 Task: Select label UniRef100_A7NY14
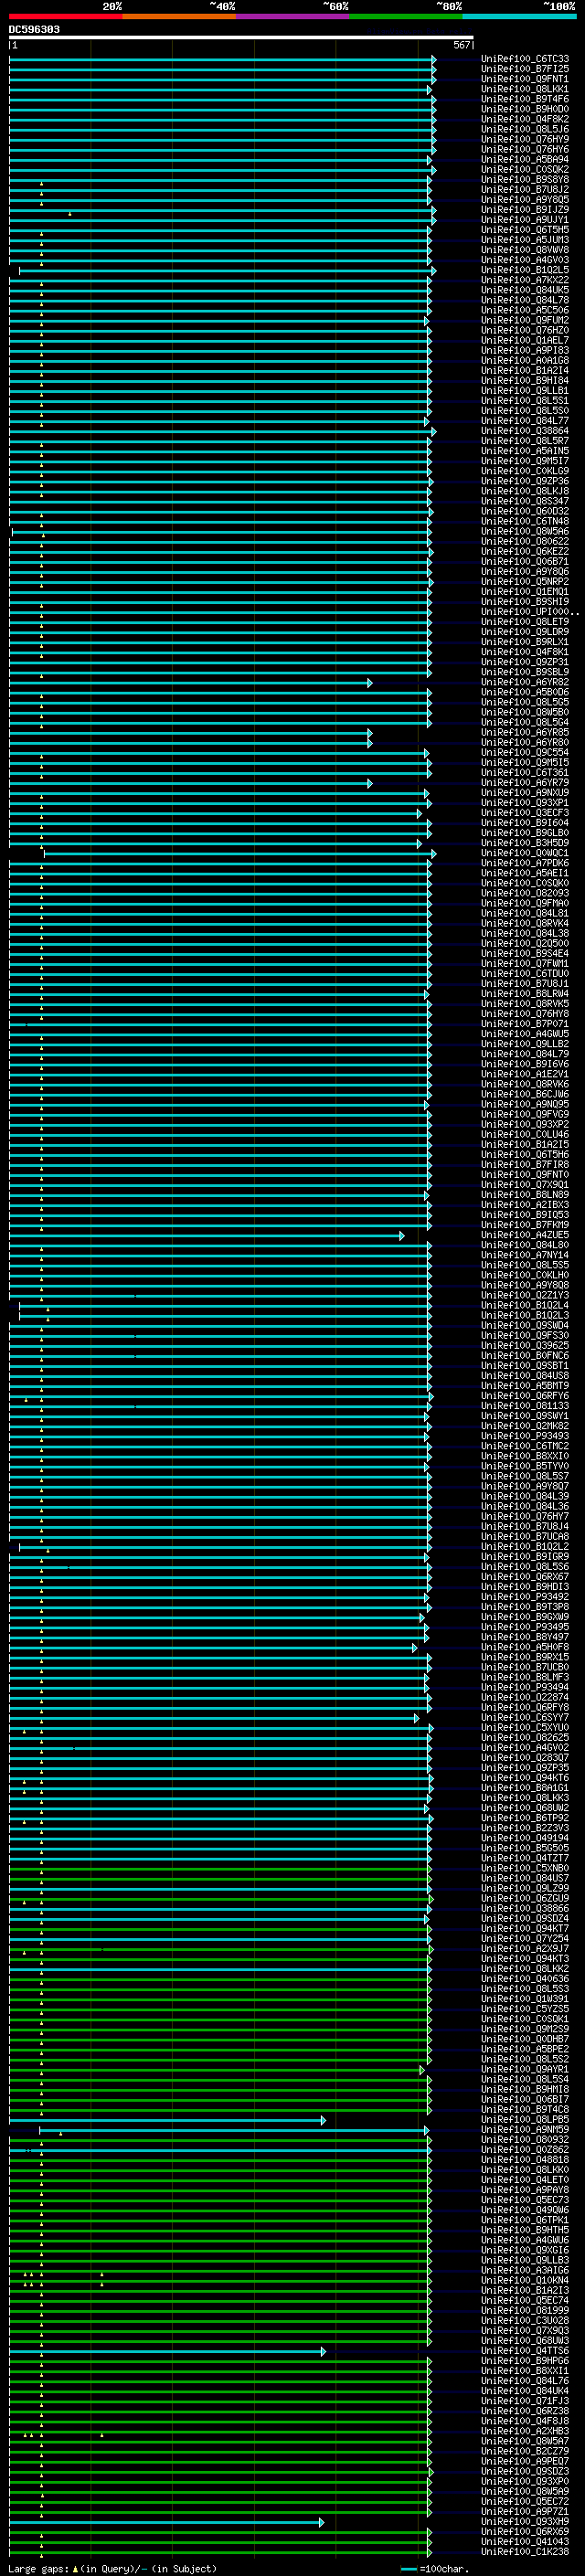(525, 1256)
